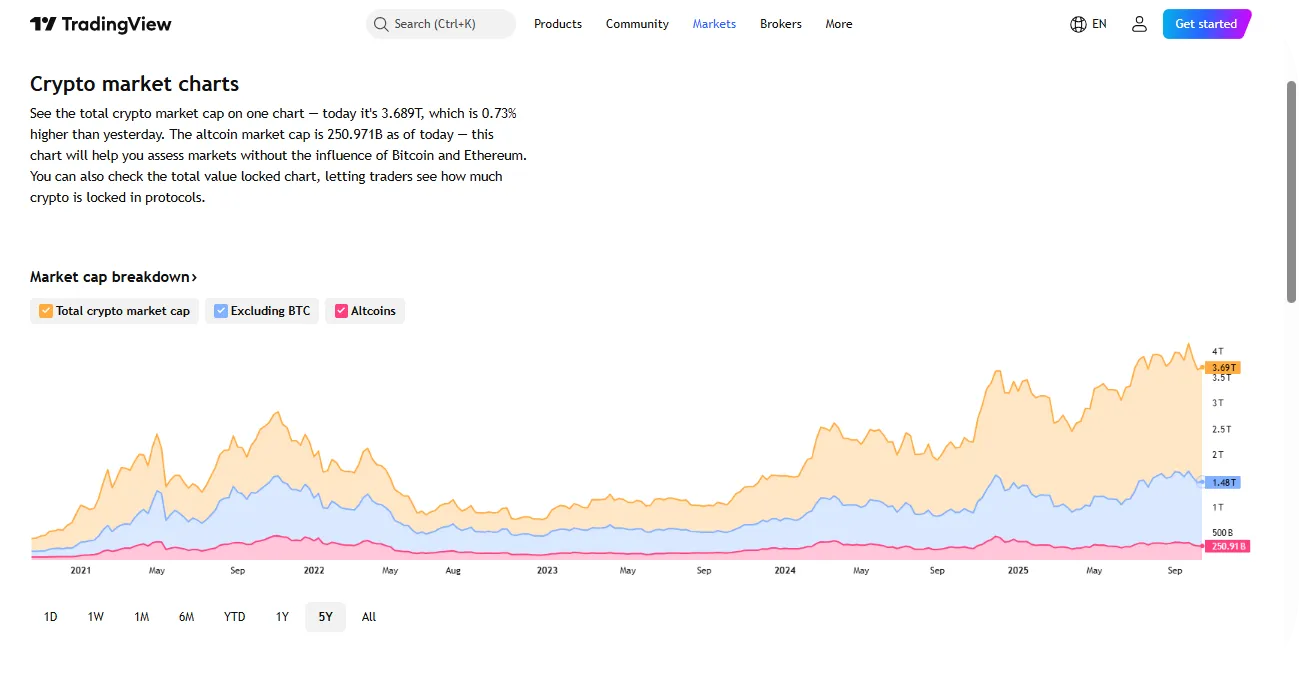The height and width of the screenshot is (687, 1299).
Task: Disable the Excluding BTC series
Action: [221, 311]
